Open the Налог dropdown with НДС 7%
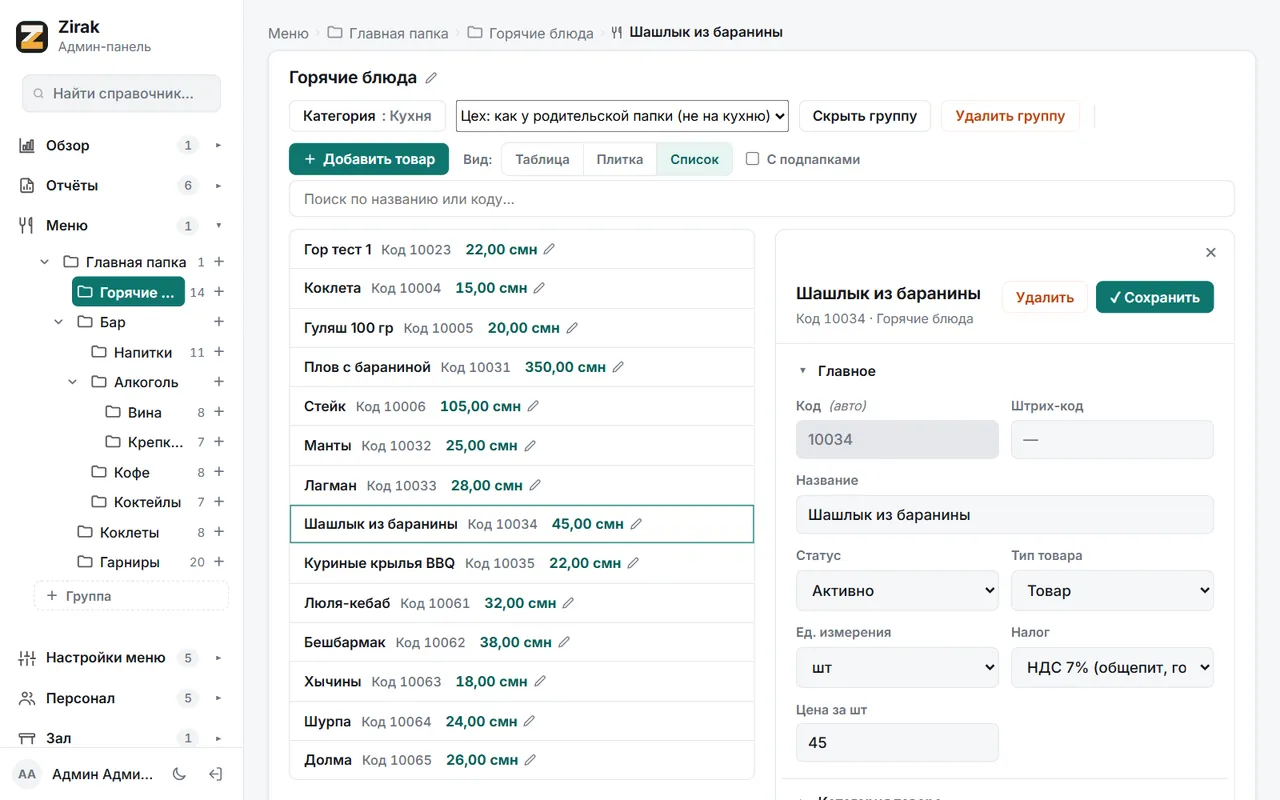1280x800 pixels. pyautogui.click(x=1112, y=667)
